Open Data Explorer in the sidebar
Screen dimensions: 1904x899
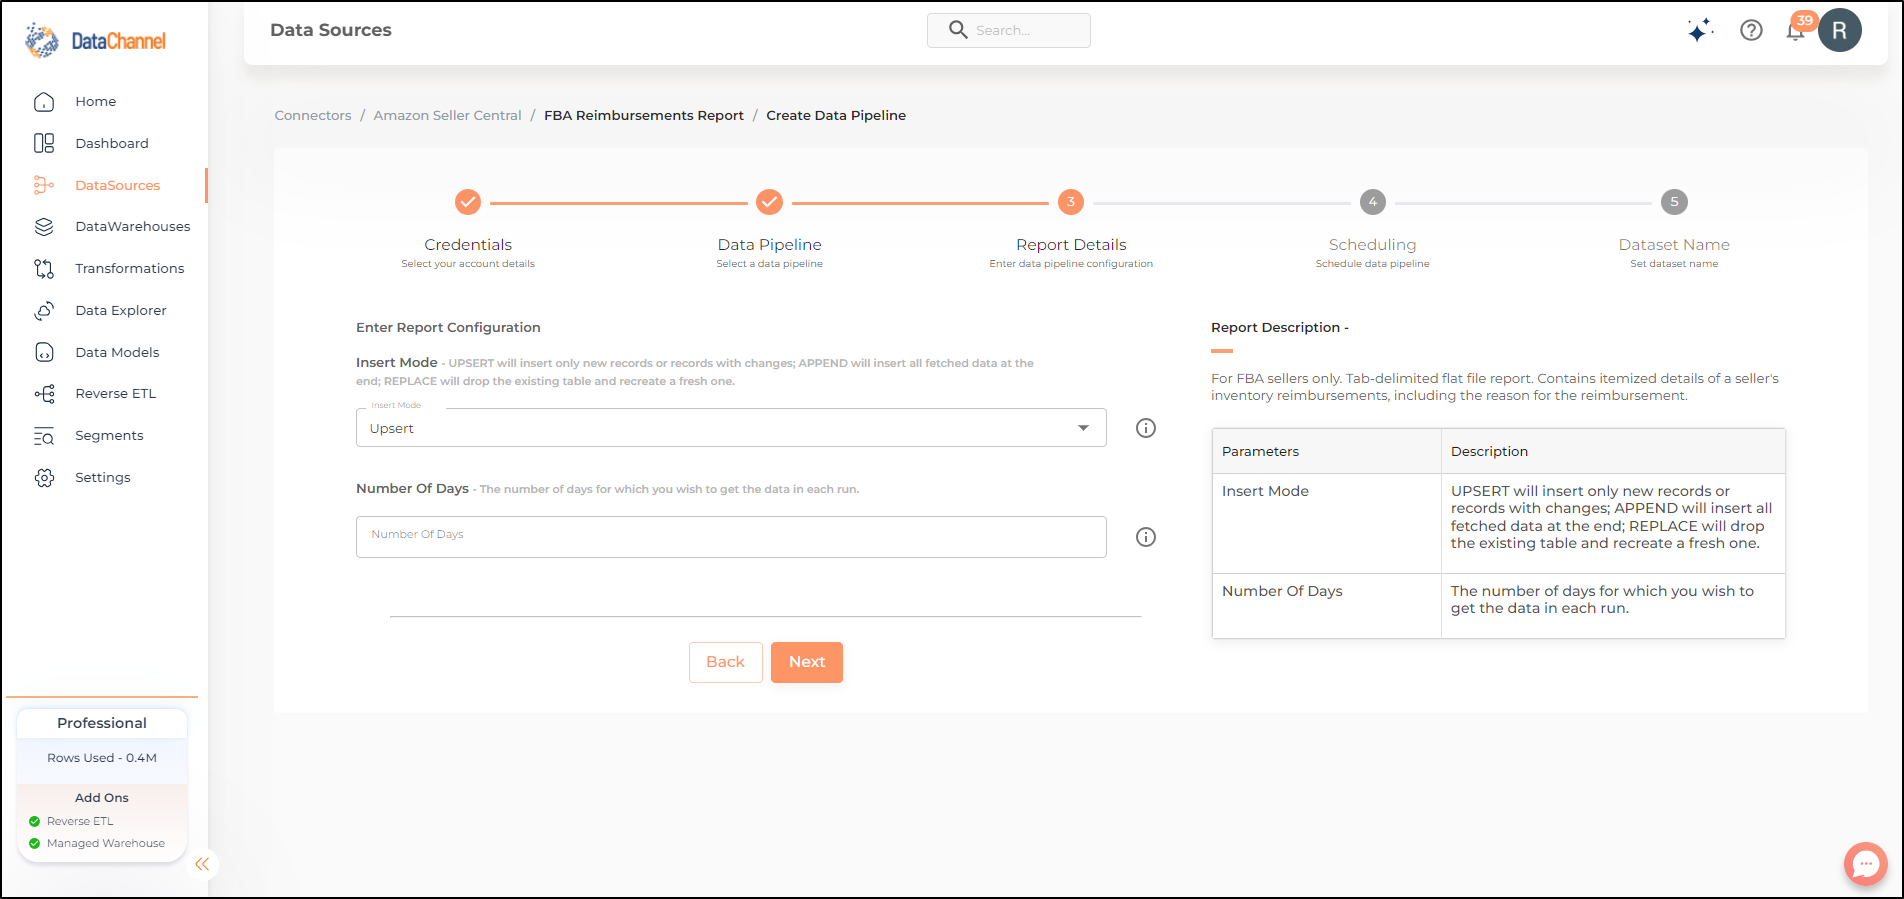click(x=121, y=311)
